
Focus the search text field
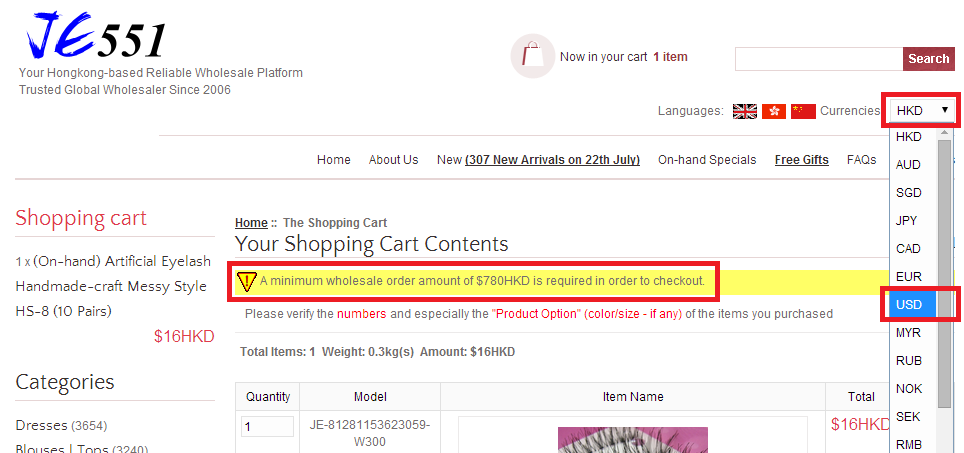point(819,59)
